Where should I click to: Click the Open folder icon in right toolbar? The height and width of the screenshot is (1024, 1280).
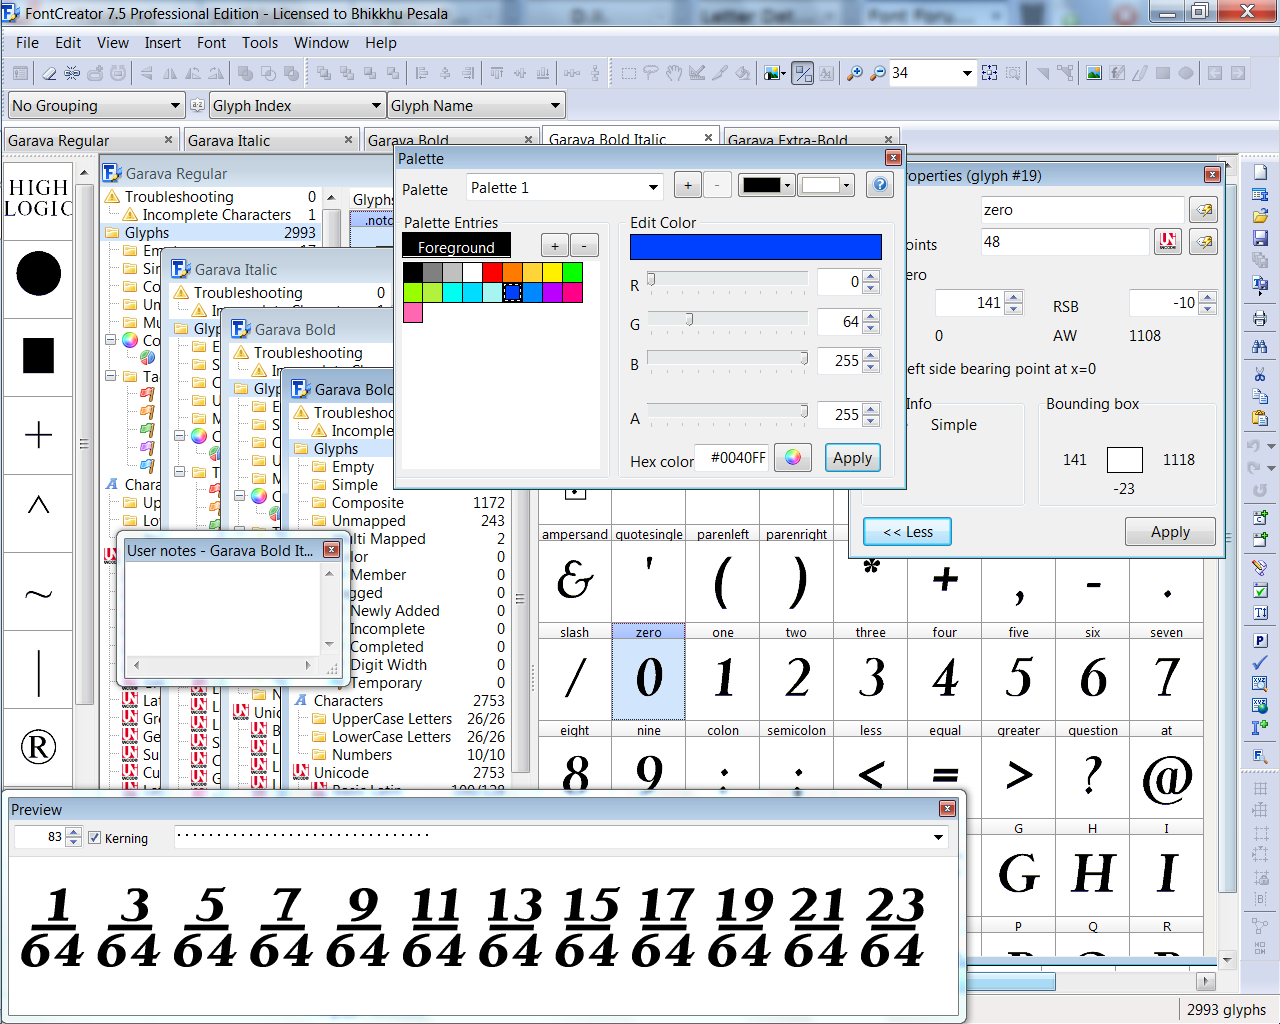[x=1260, y=216]
